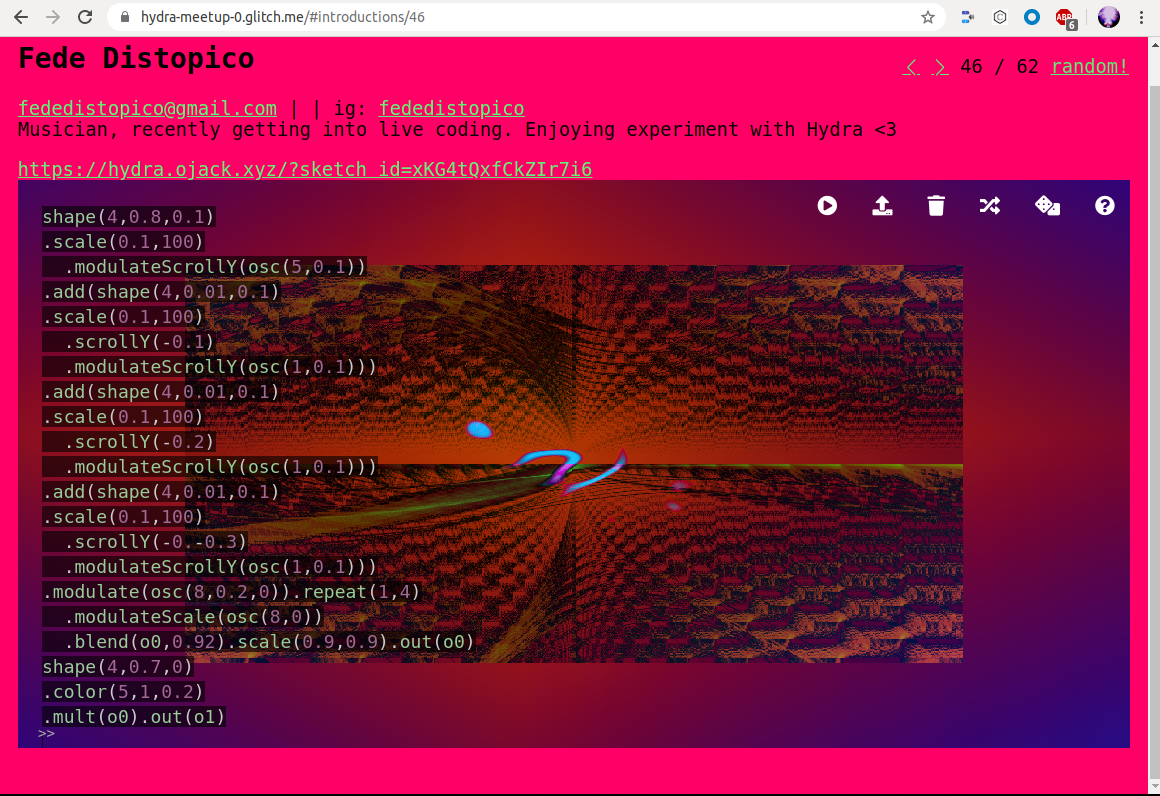Click the 46 / 62 page counter
Screen dimensions: 1160x796
pyautogui.click(x=999, y=67)
